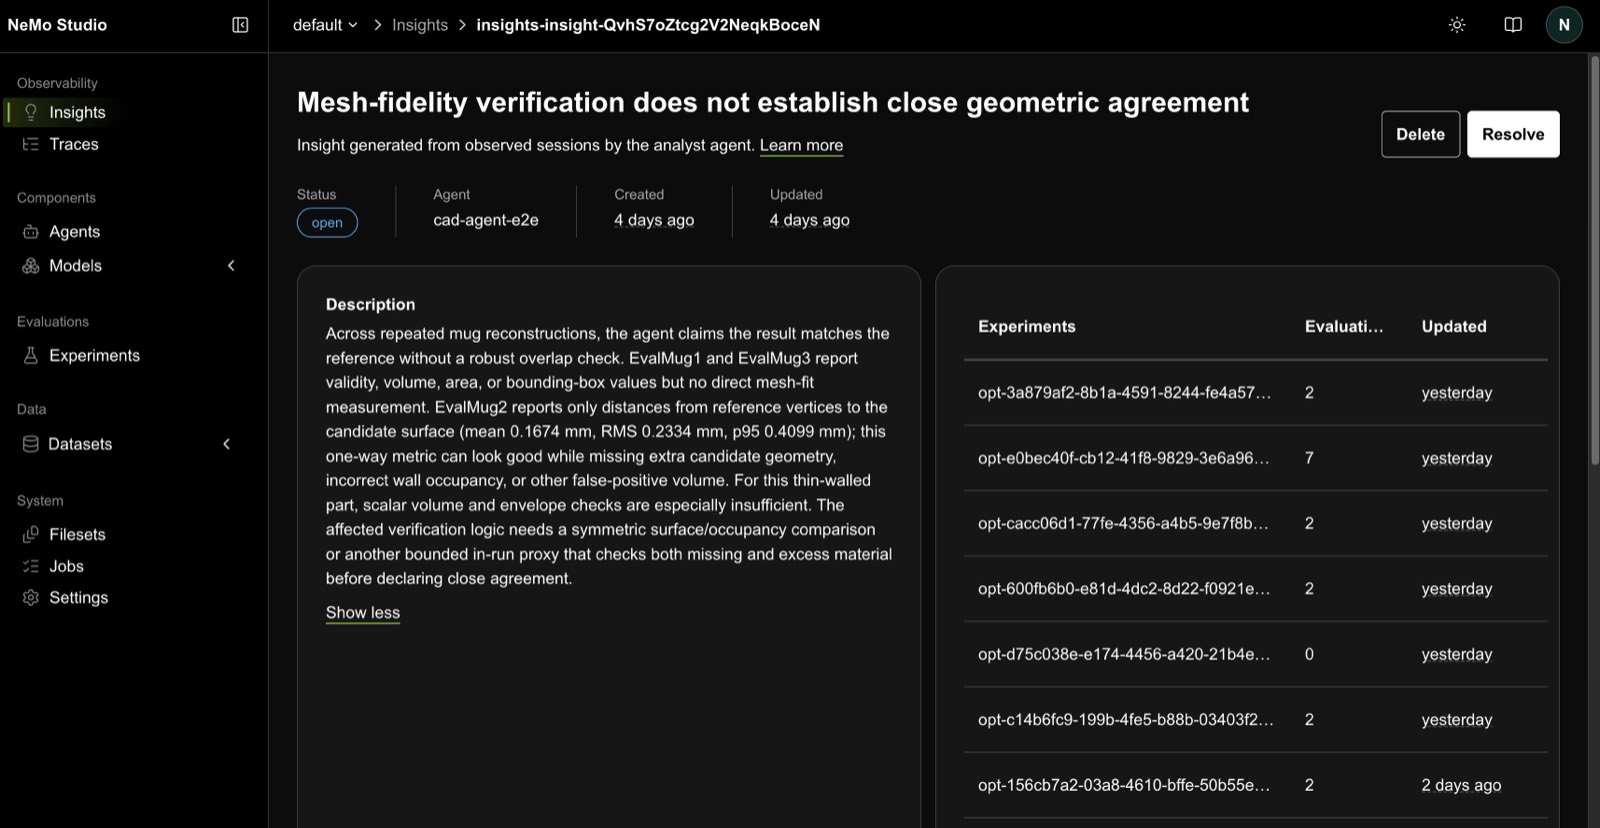Follow the Learn more link
The height and width of the screenshot is (828, 1600).
pos(801,145)
